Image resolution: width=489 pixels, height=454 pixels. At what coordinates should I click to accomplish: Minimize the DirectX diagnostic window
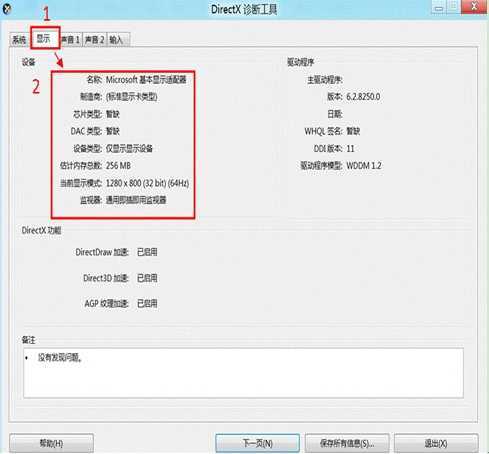439,8
